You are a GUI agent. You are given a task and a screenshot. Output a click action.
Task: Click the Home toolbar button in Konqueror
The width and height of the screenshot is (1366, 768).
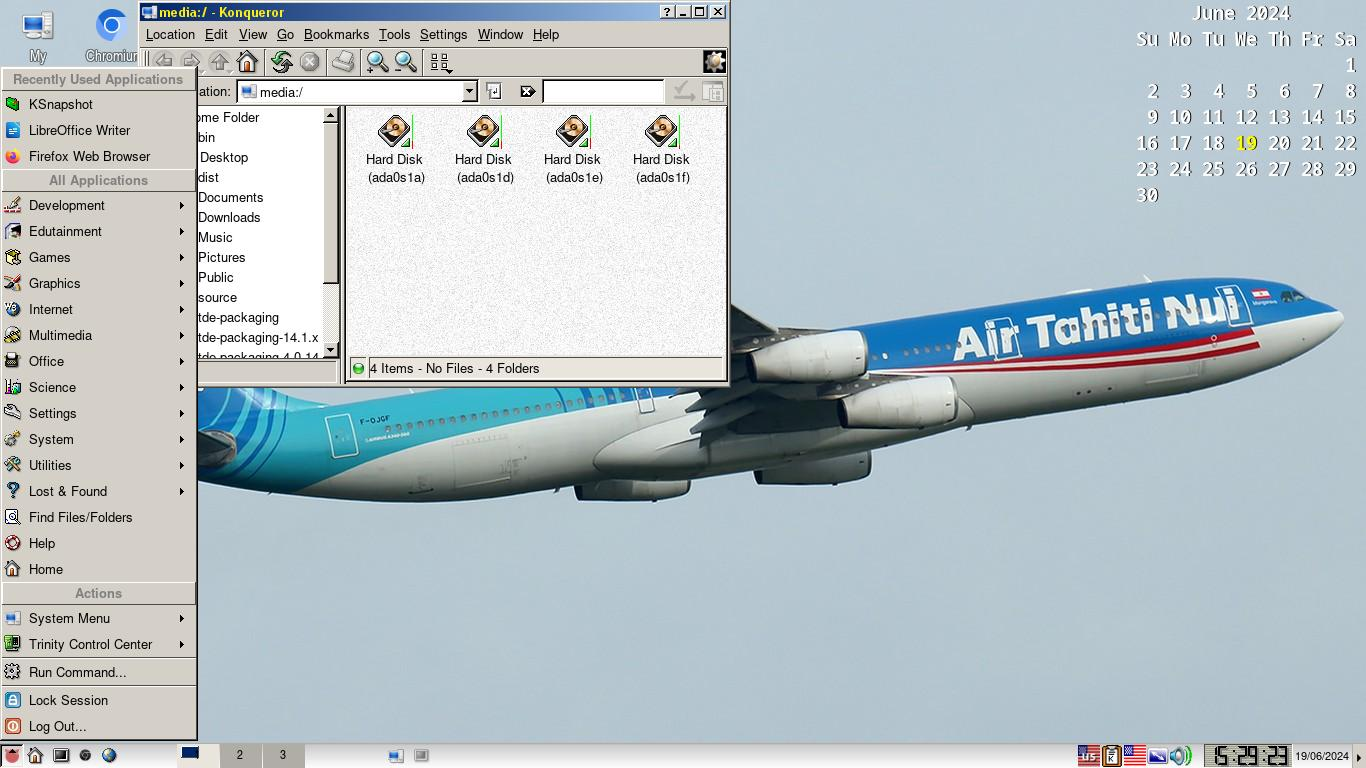(247, 62)
